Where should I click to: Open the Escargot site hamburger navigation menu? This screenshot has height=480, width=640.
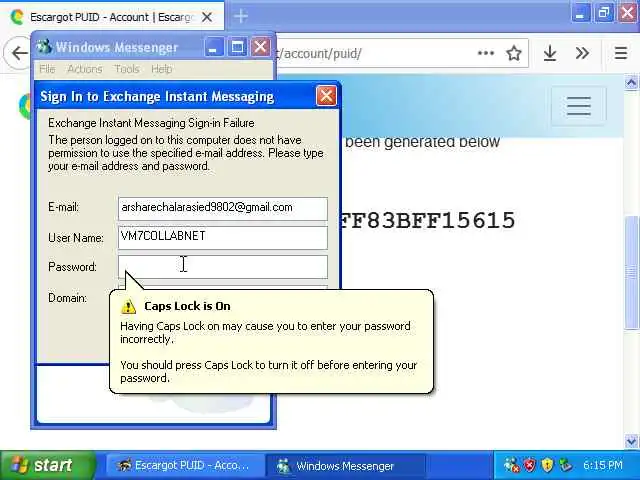[578, 106]
